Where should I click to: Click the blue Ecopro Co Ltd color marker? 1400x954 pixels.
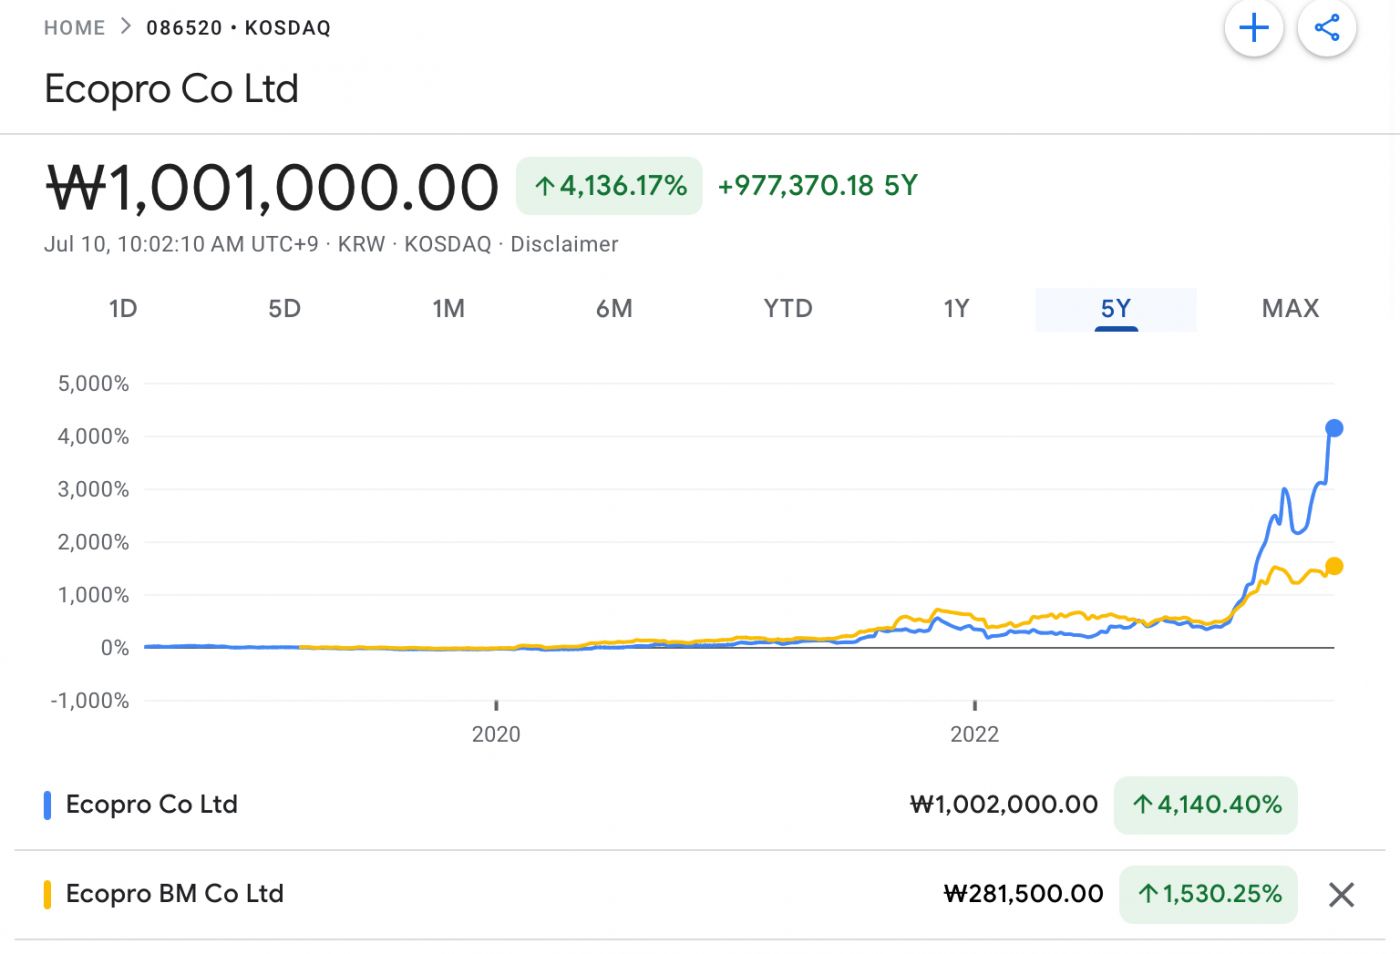pos(47,805)
